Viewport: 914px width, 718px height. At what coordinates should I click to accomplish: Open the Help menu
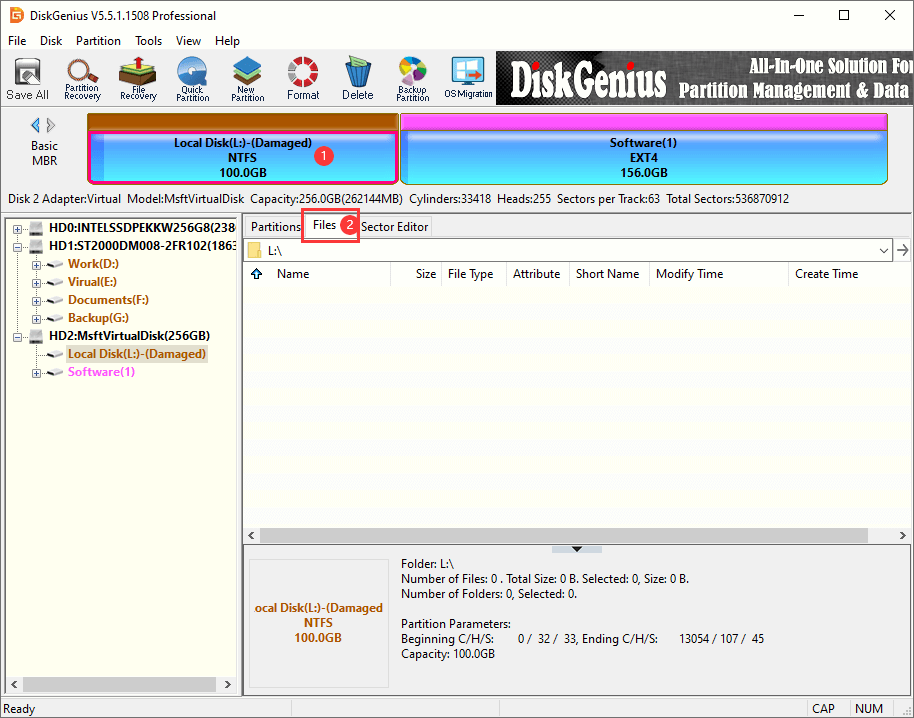click(227, 41)
